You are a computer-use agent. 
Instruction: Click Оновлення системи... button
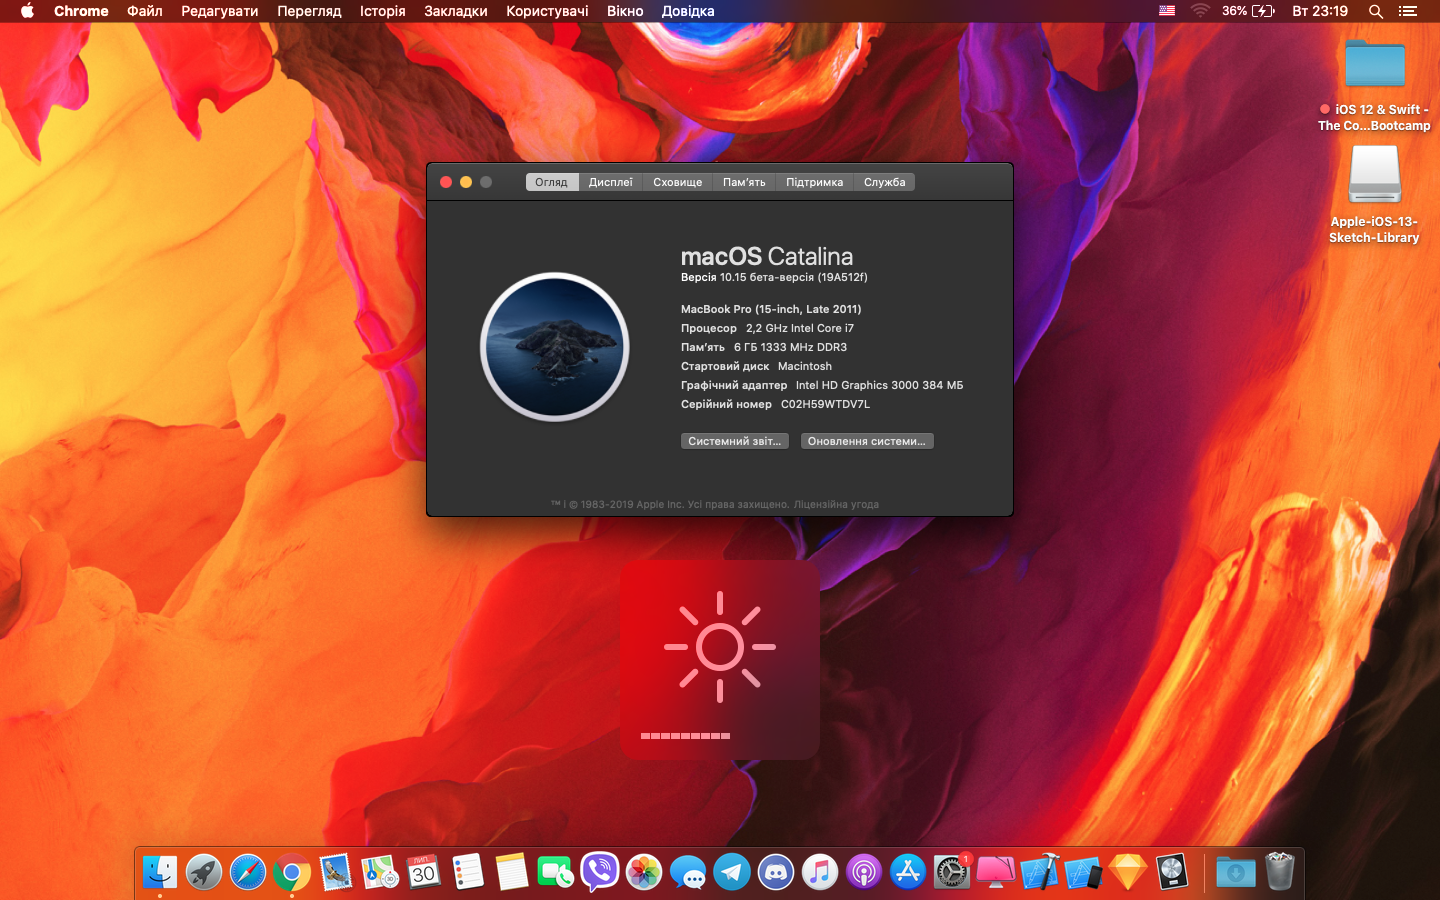click(867, 441)
